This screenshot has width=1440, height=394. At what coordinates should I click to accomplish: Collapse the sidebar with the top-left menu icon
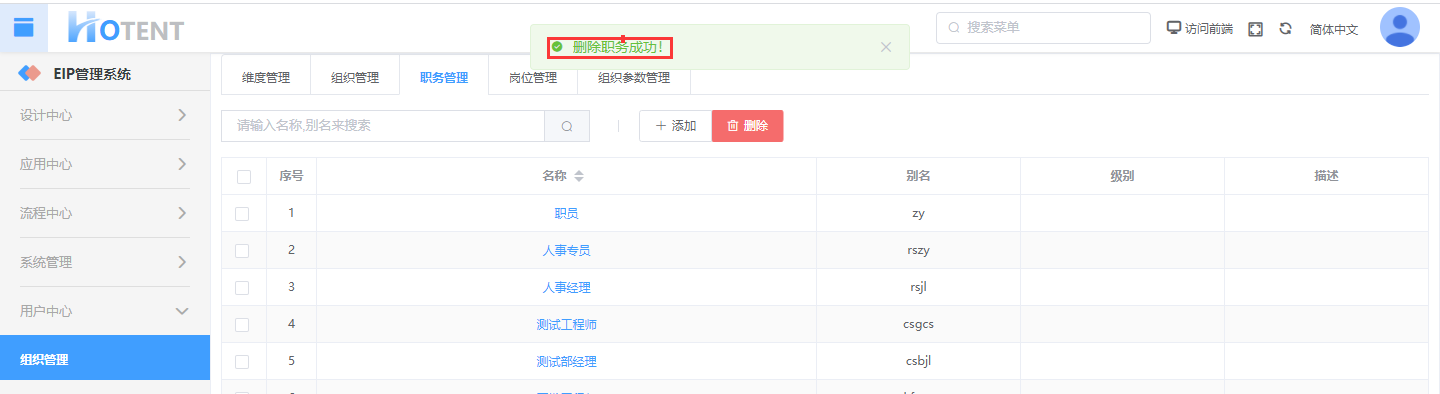23,27
